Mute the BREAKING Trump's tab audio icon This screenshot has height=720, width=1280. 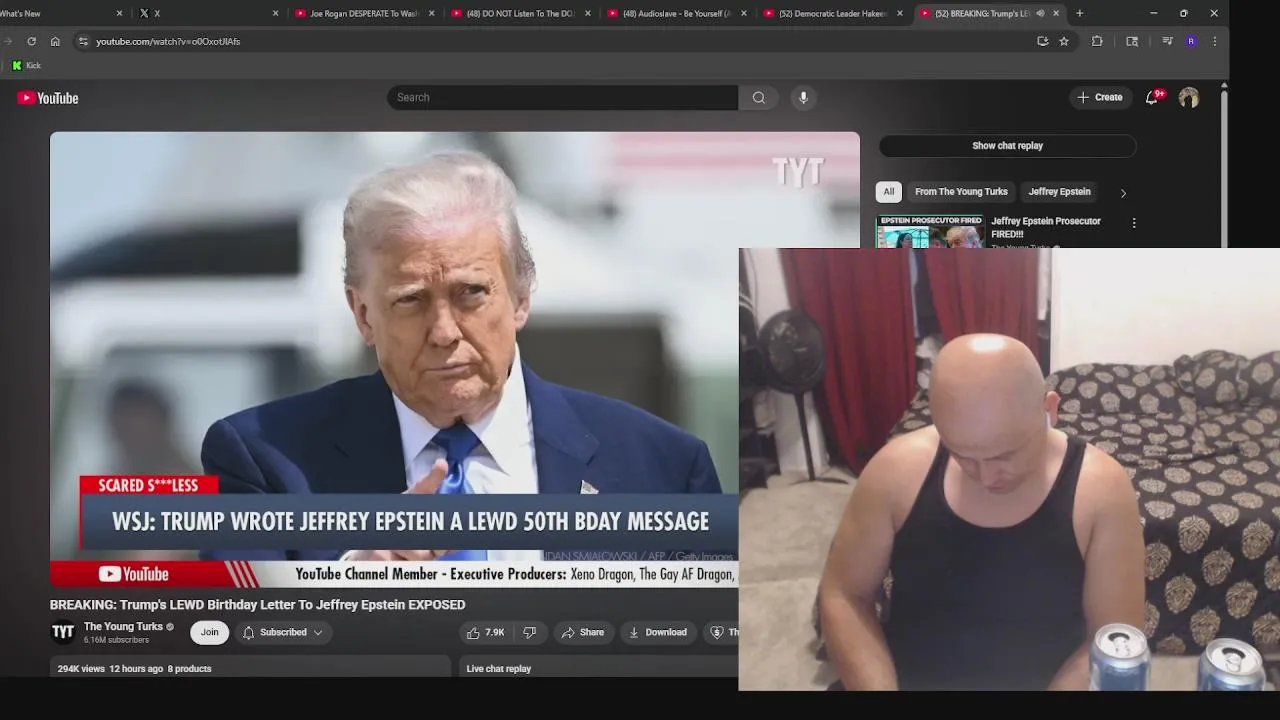1040,13
